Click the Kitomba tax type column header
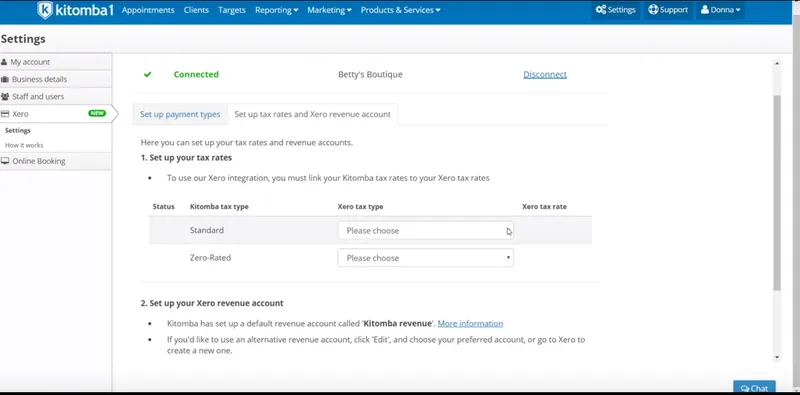Viewport: 800px width, 395px height. click(219, 207)
